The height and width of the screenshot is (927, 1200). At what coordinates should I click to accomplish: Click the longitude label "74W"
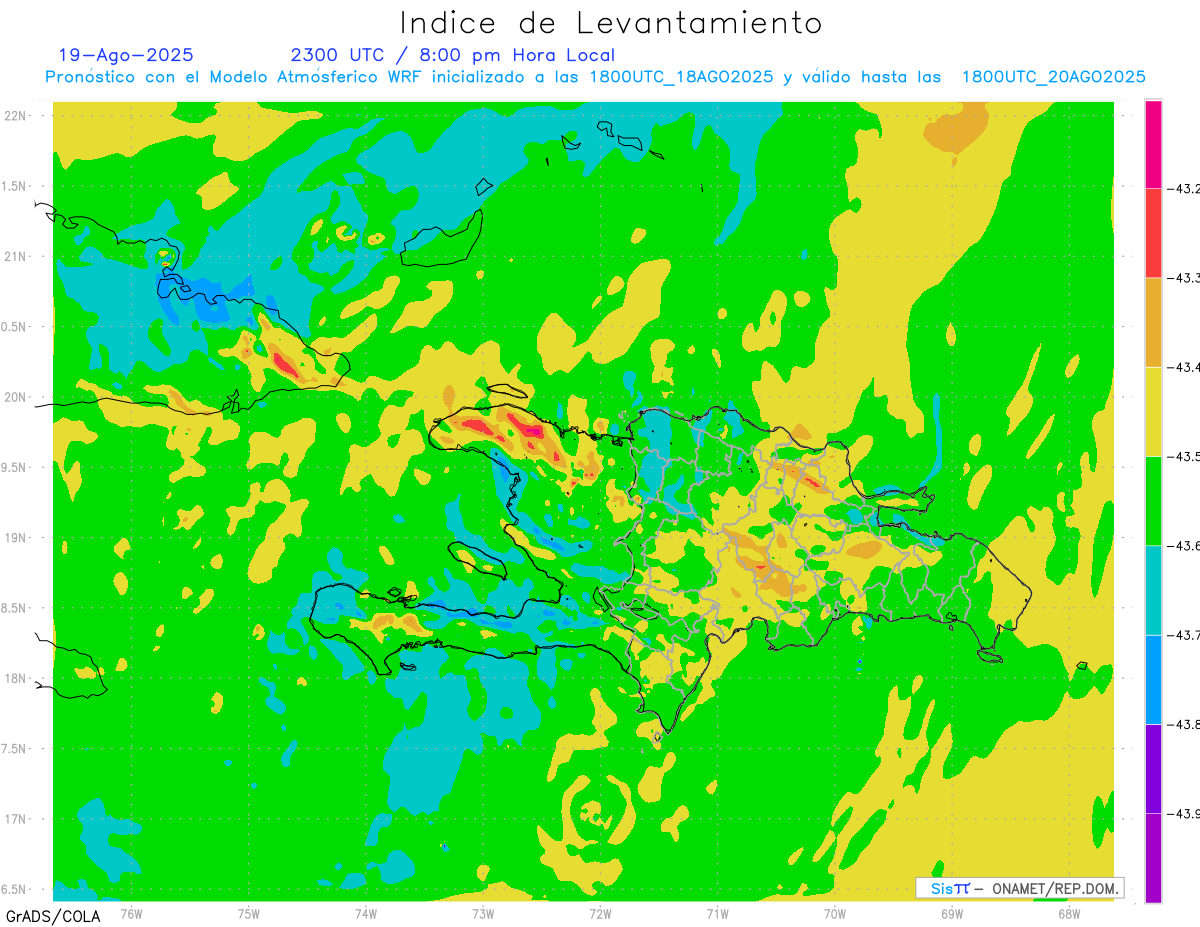click(366, 913)
